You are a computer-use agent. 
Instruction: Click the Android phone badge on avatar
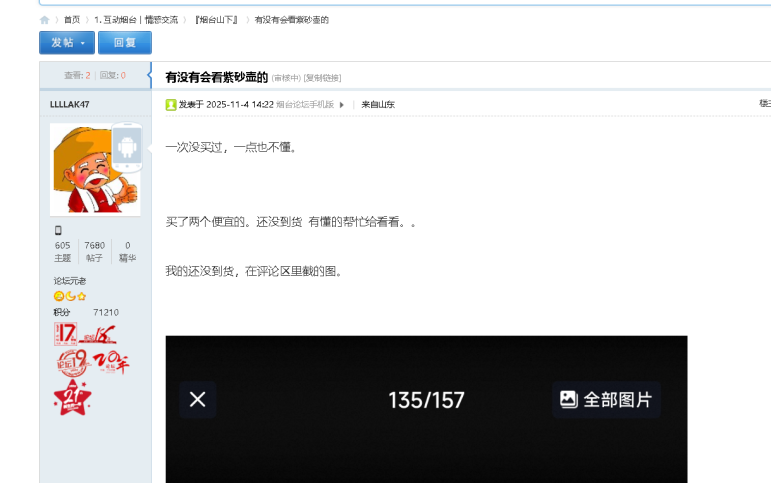126,149
